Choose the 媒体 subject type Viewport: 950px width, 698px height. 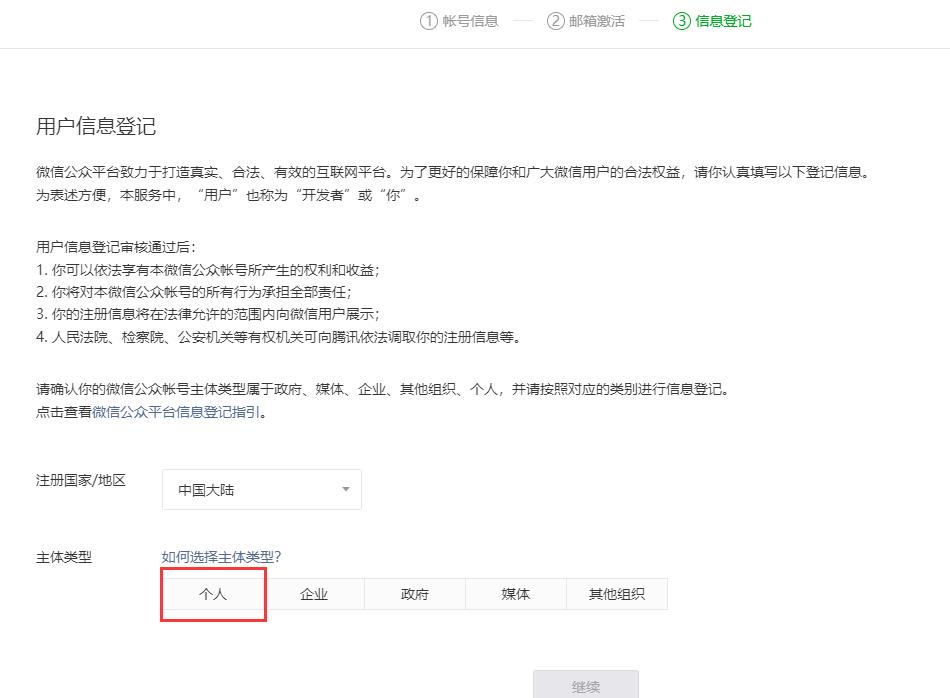(515, 594)
